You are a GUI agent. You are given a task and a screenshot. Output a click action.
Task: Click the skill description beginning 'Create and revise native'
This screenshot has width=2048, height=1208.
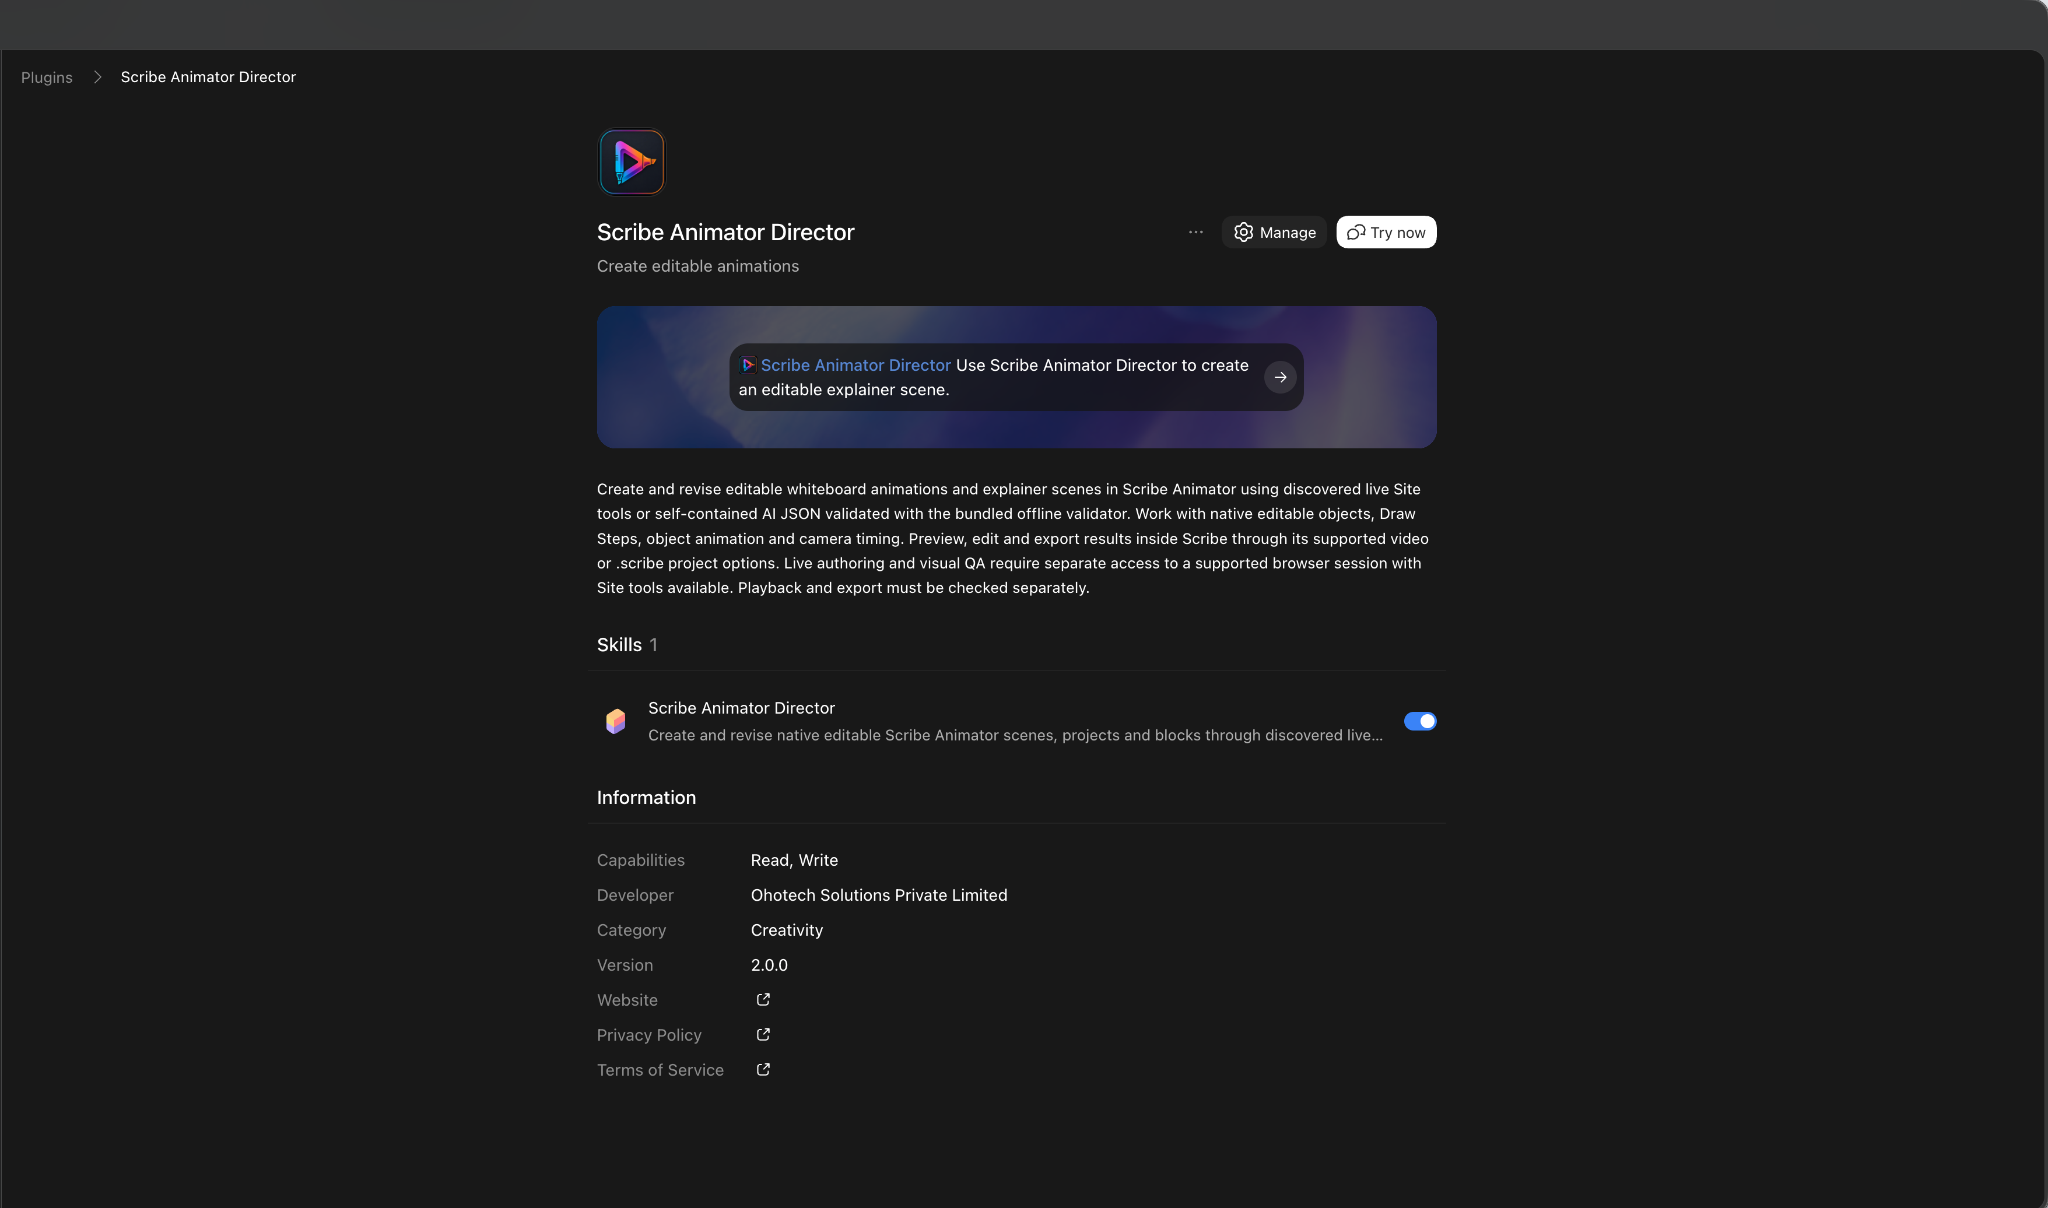point(1015,735)
